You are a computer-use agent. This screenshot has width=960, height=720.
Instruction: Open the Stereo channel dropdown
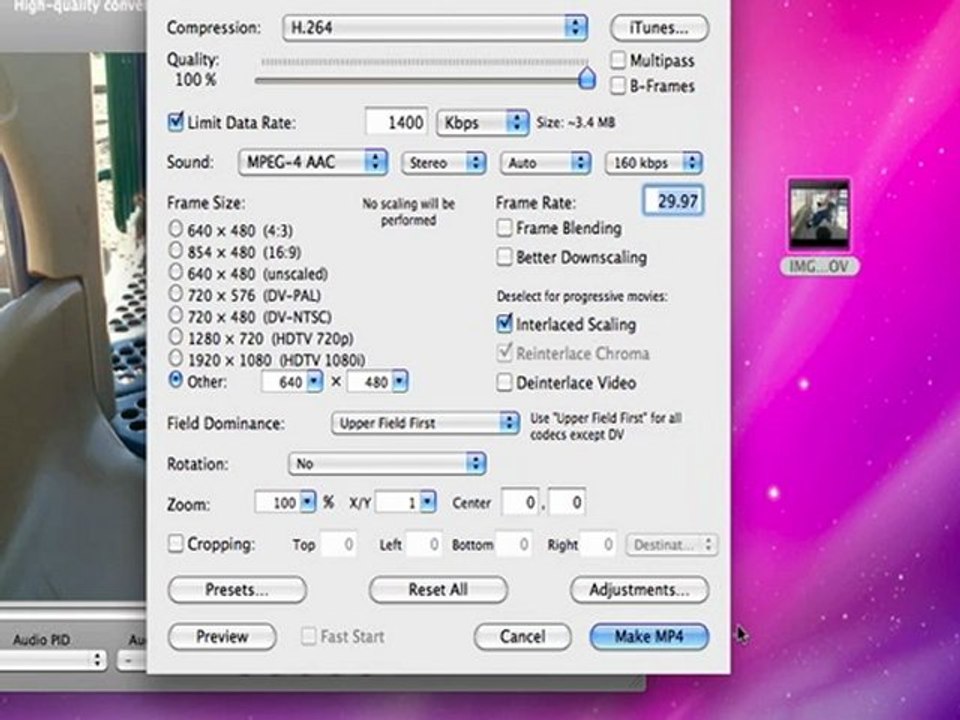click(x=443, y=163)
